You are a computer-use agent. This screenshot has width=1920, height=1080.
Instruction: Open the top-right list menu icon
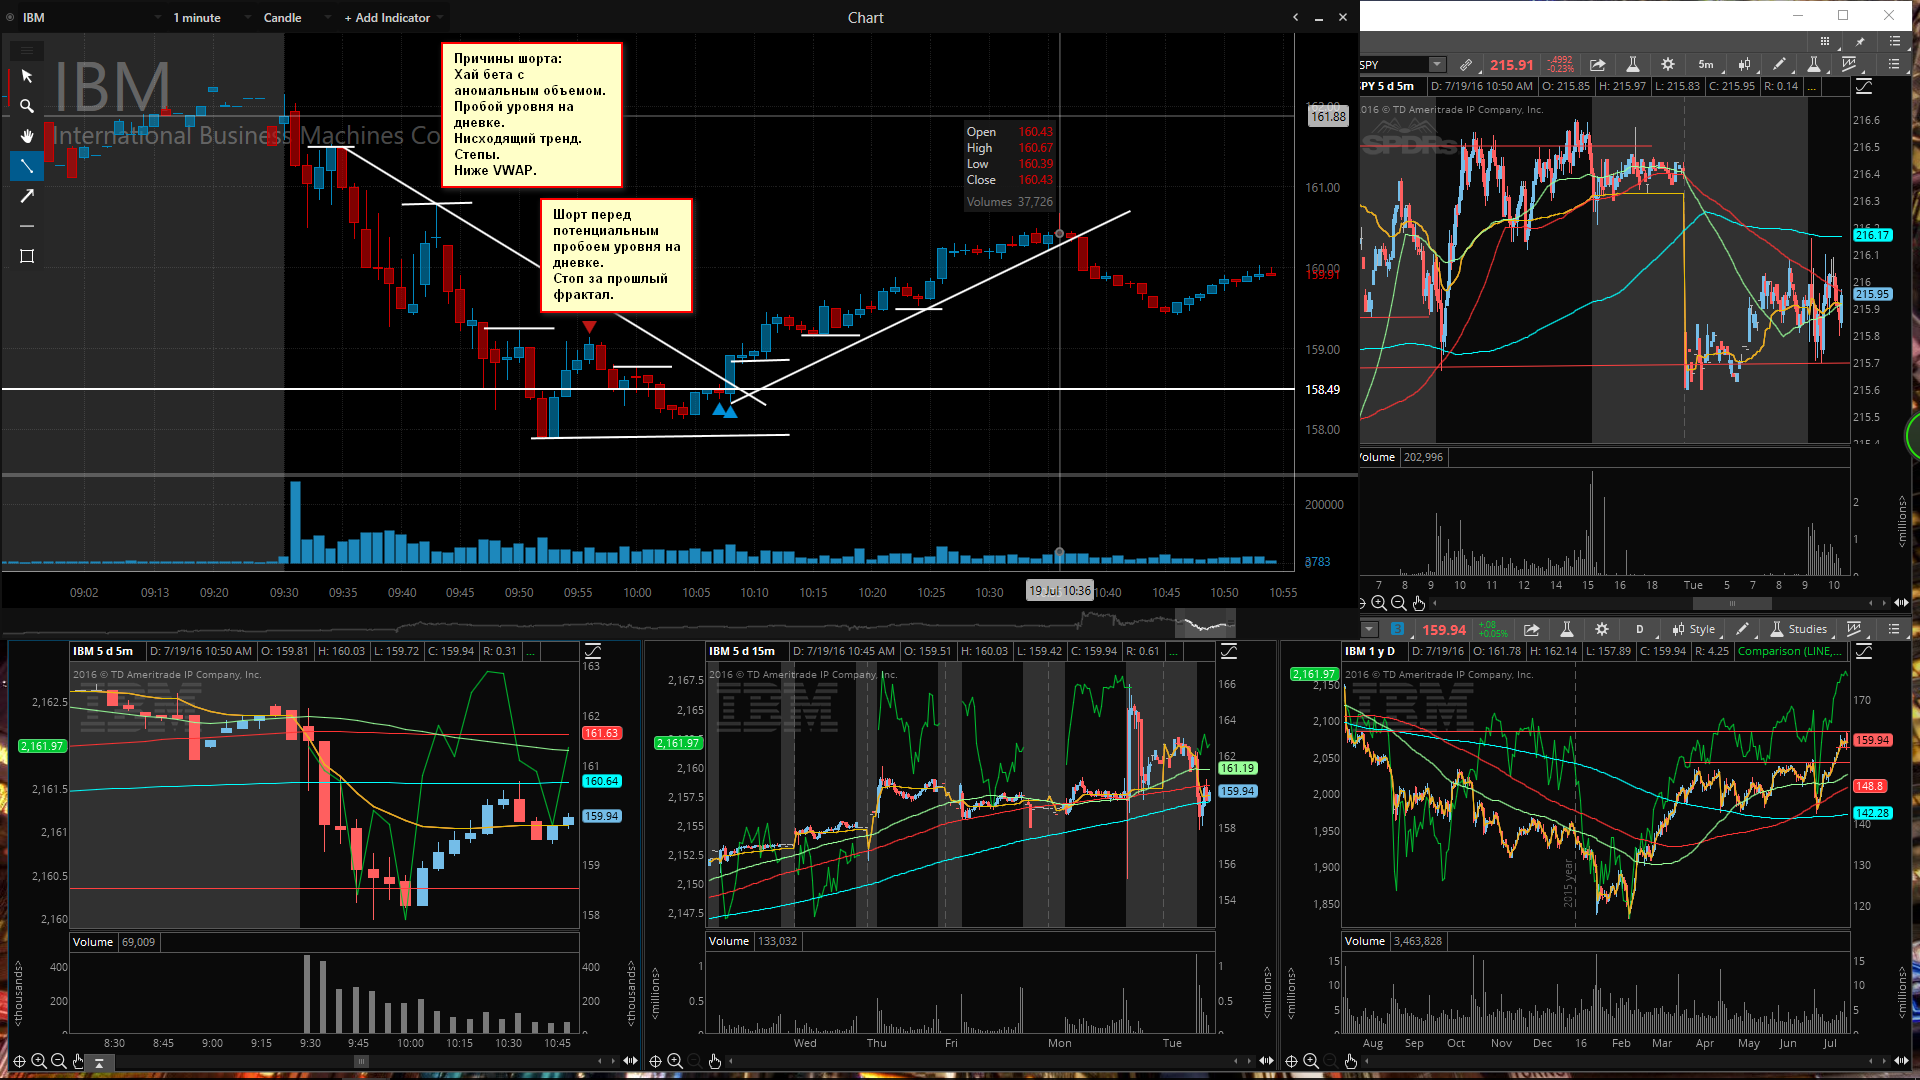[x=1894, y=41]
